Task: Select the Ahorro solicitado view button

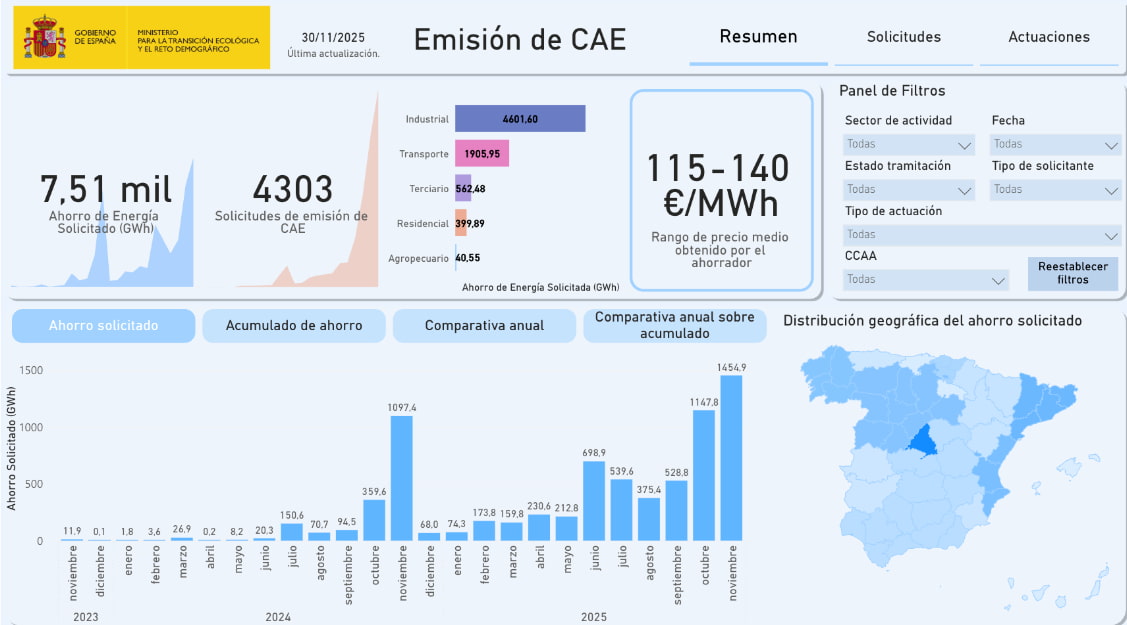Action: pyautogui.click(x=103, y=326)
